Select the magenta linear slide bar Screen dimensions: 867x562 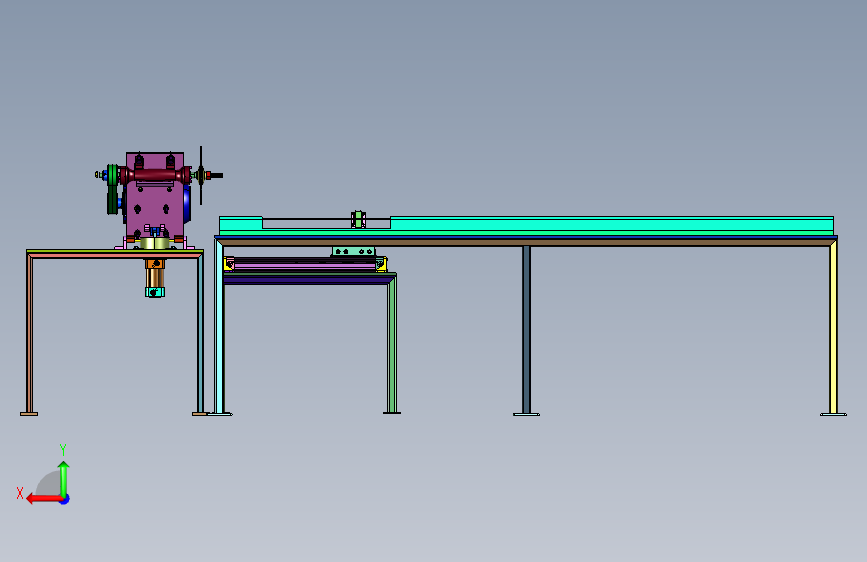pos(305,267)
